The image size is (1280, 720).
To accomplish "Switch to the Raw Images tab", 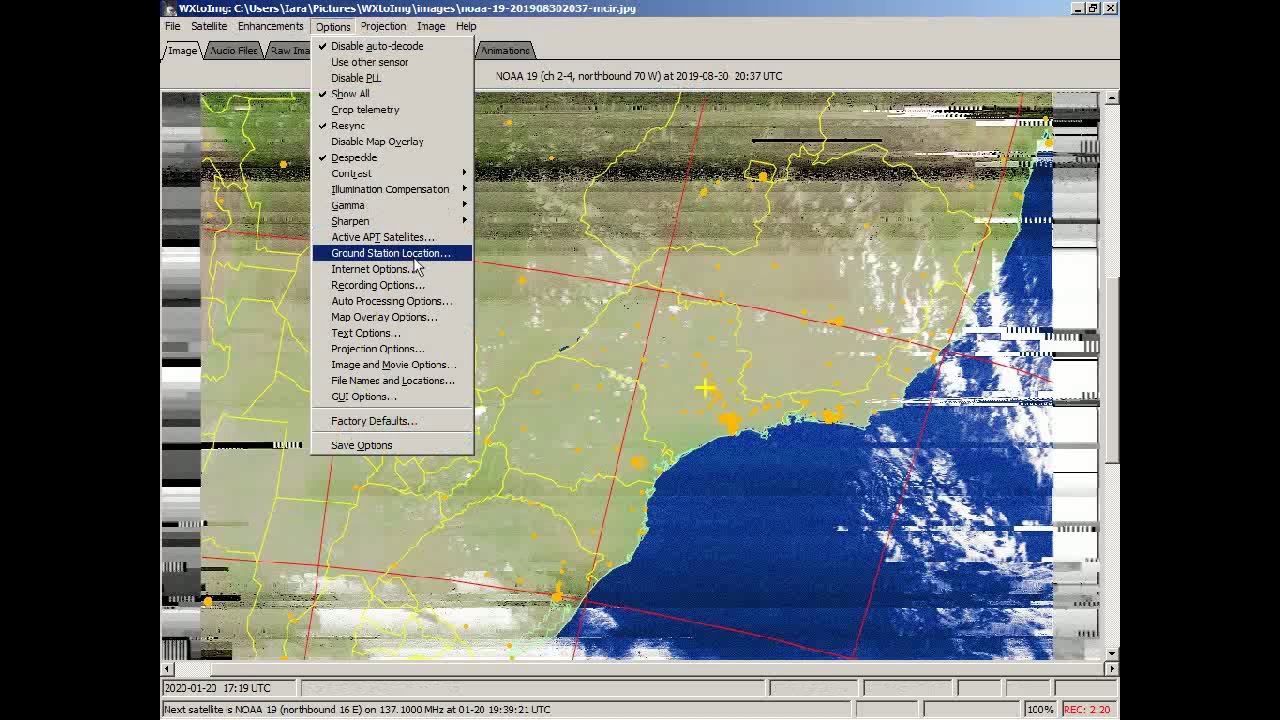I will 289,50.
